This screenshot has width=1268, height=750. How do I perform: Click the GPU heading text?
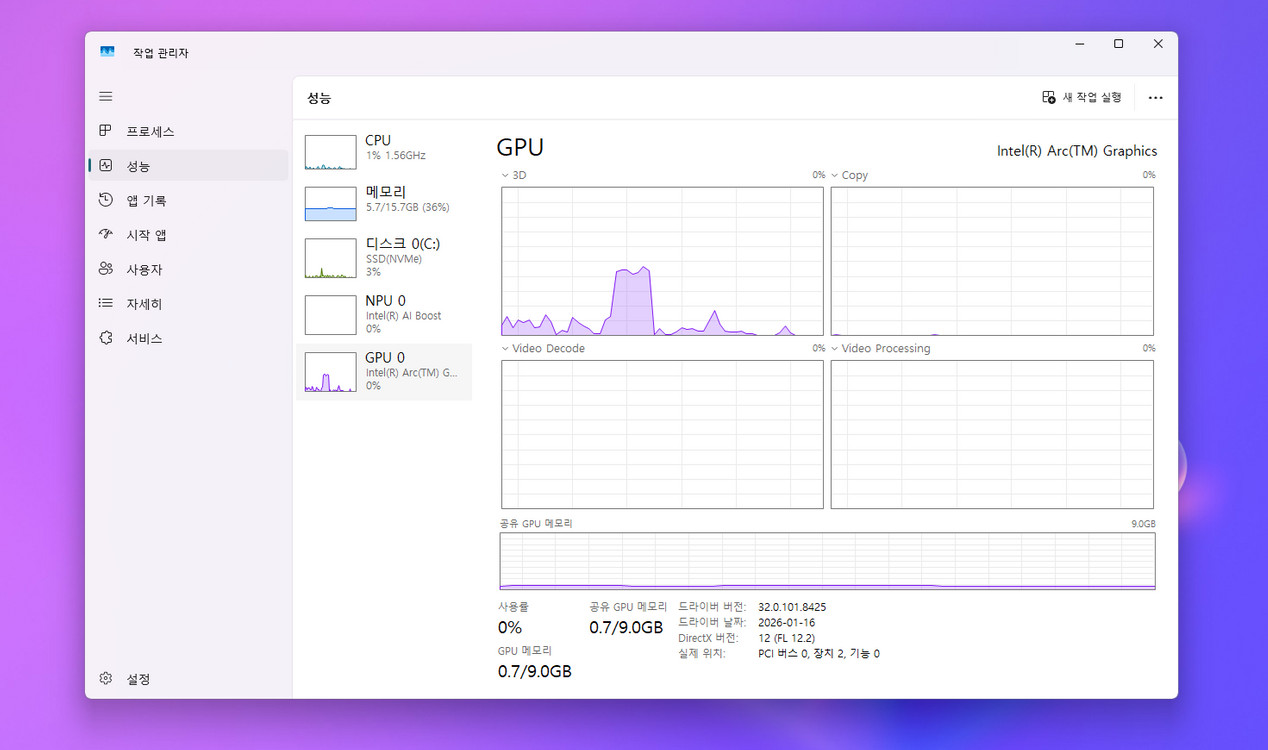pos(520,148)
